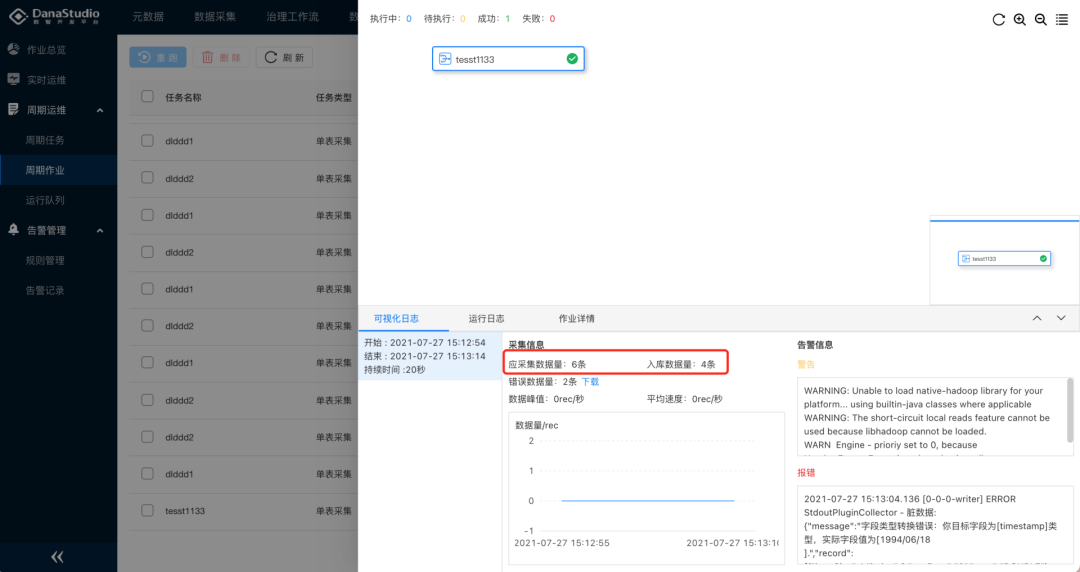Collapse the sidebar with the double-arrow icon
Screen dimensions: 1080x572
coord(58,556)
